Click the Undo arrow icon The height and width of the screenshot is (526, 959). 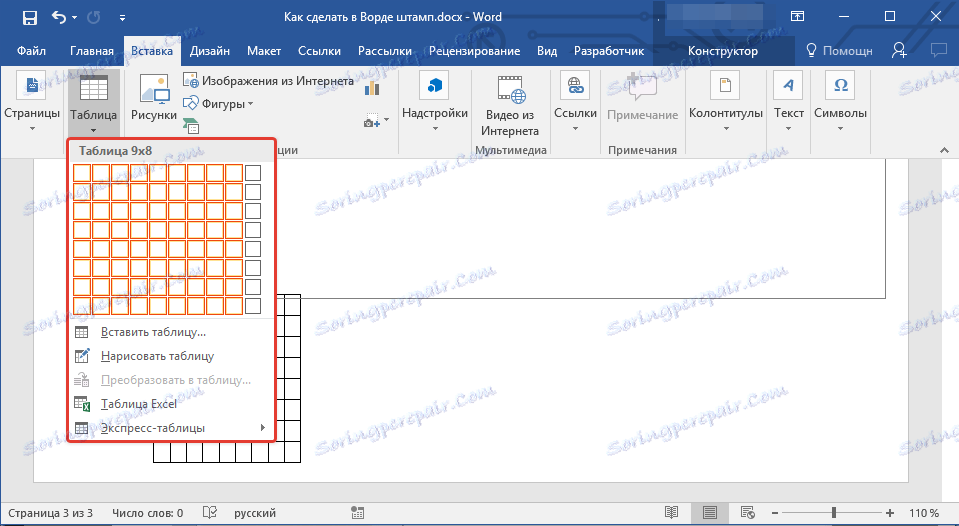[x=59, y=17]
